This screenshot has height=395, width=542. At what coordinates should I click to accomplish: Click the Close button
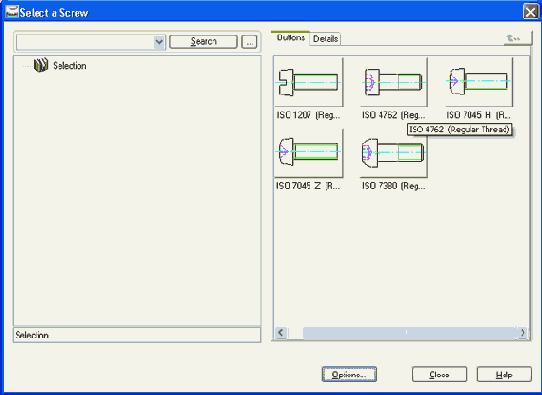(x=439, y=374)
